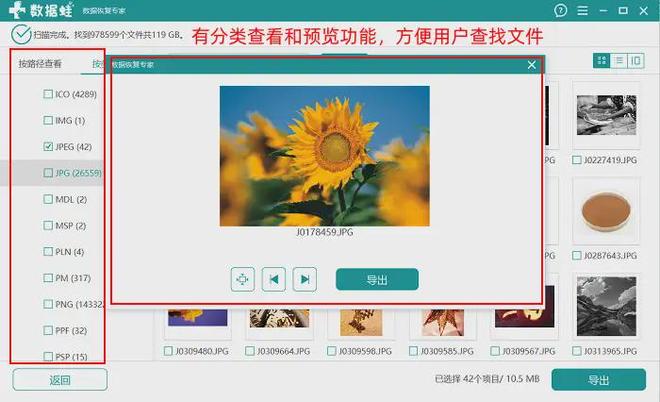This screenshot has width=660, height=402.
Task: Select the J0309480.JPG file checkbox
Action: [x=168, y=351]
